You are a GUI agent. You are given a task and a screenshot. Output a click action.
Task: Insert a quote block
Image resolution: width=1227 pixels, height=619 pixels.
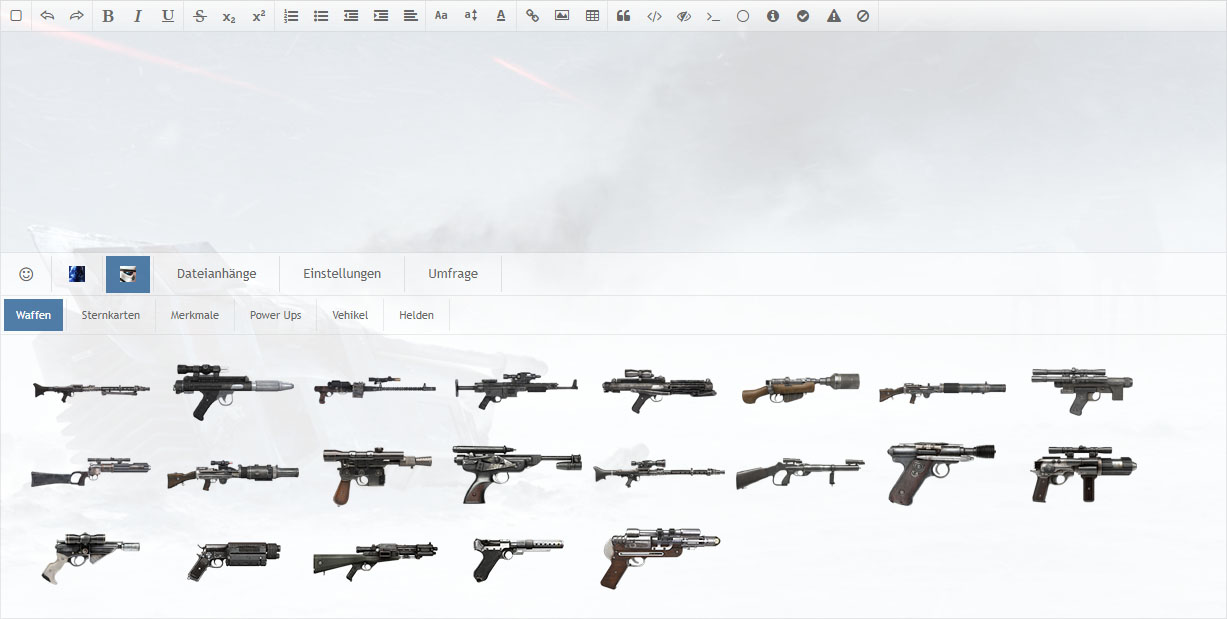[624, 16]
